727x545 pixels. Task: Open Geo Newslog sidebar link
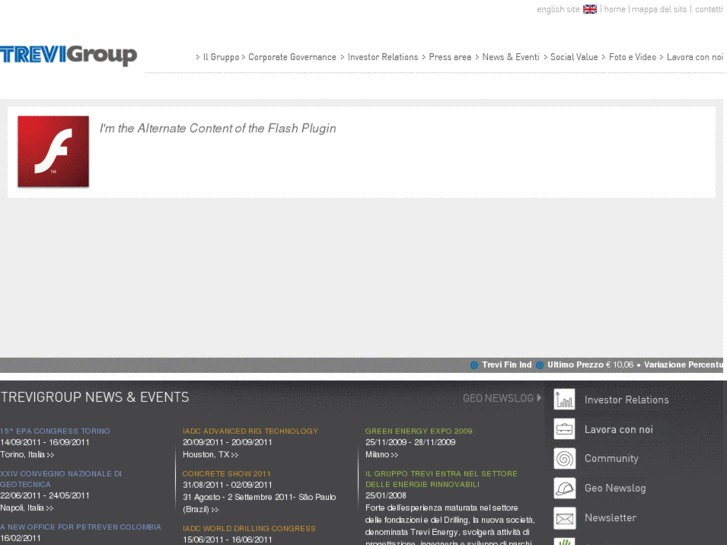point(615,488)
